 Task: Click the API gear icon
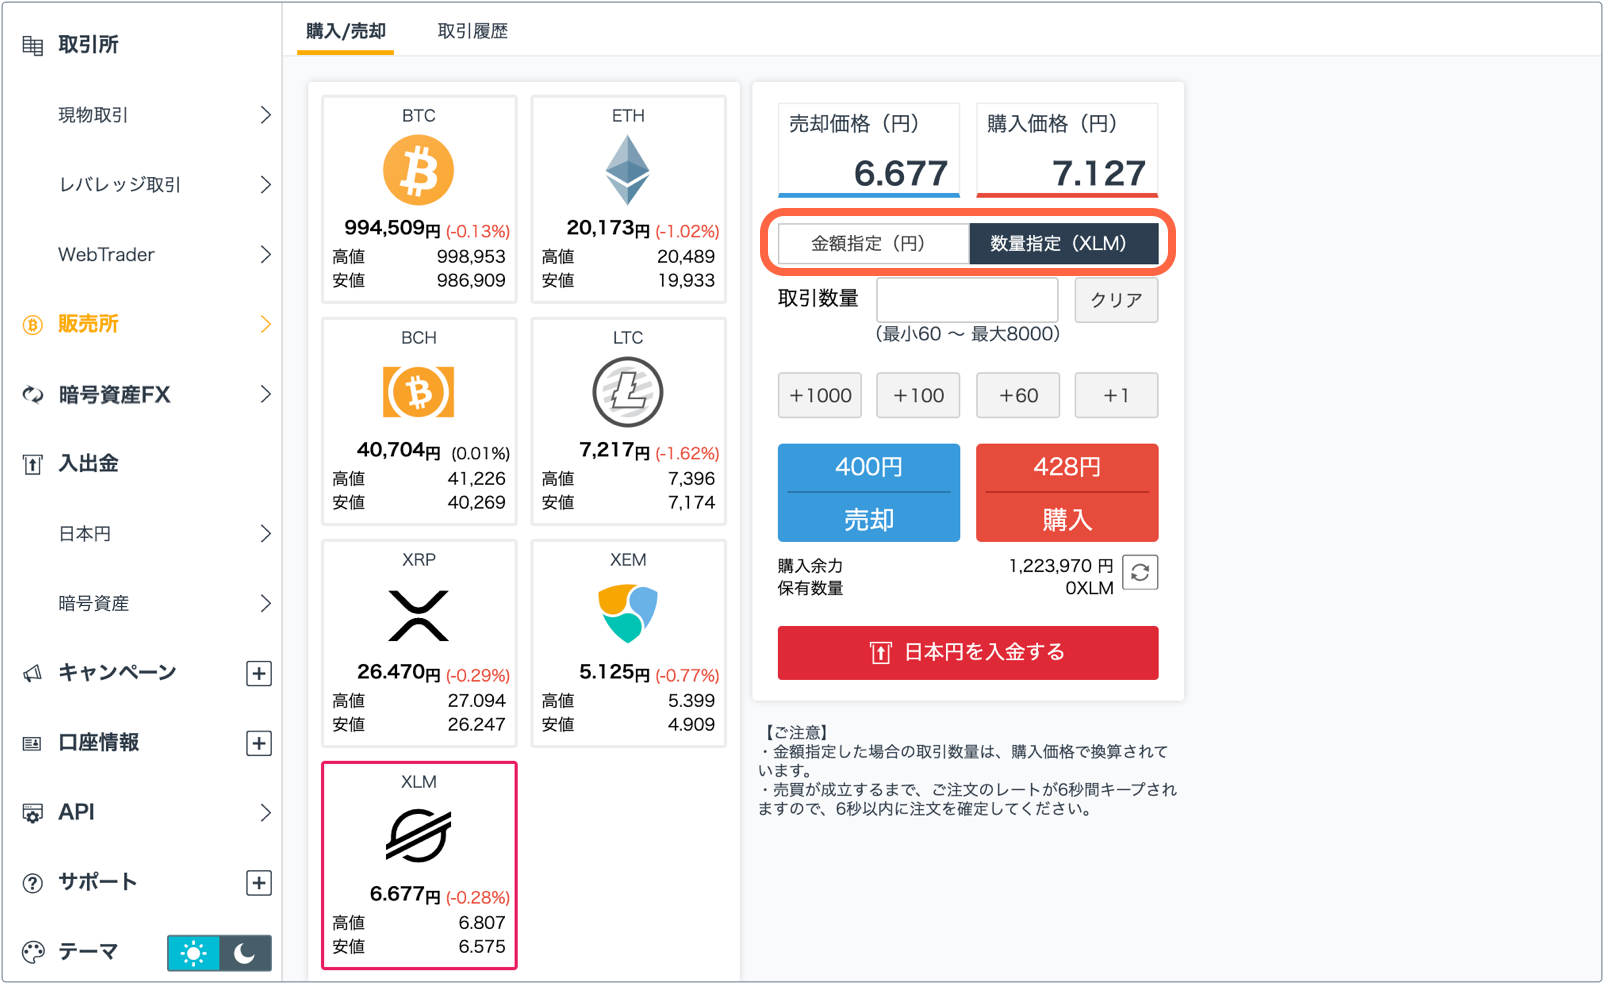[33, 813]
